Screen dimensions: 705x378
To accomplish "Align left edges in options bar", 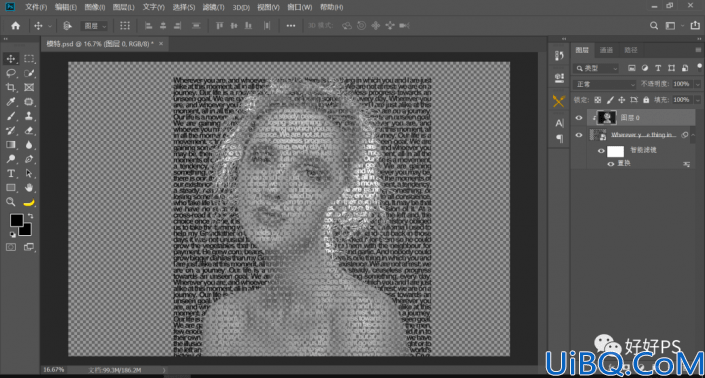I will pos(148,26).
